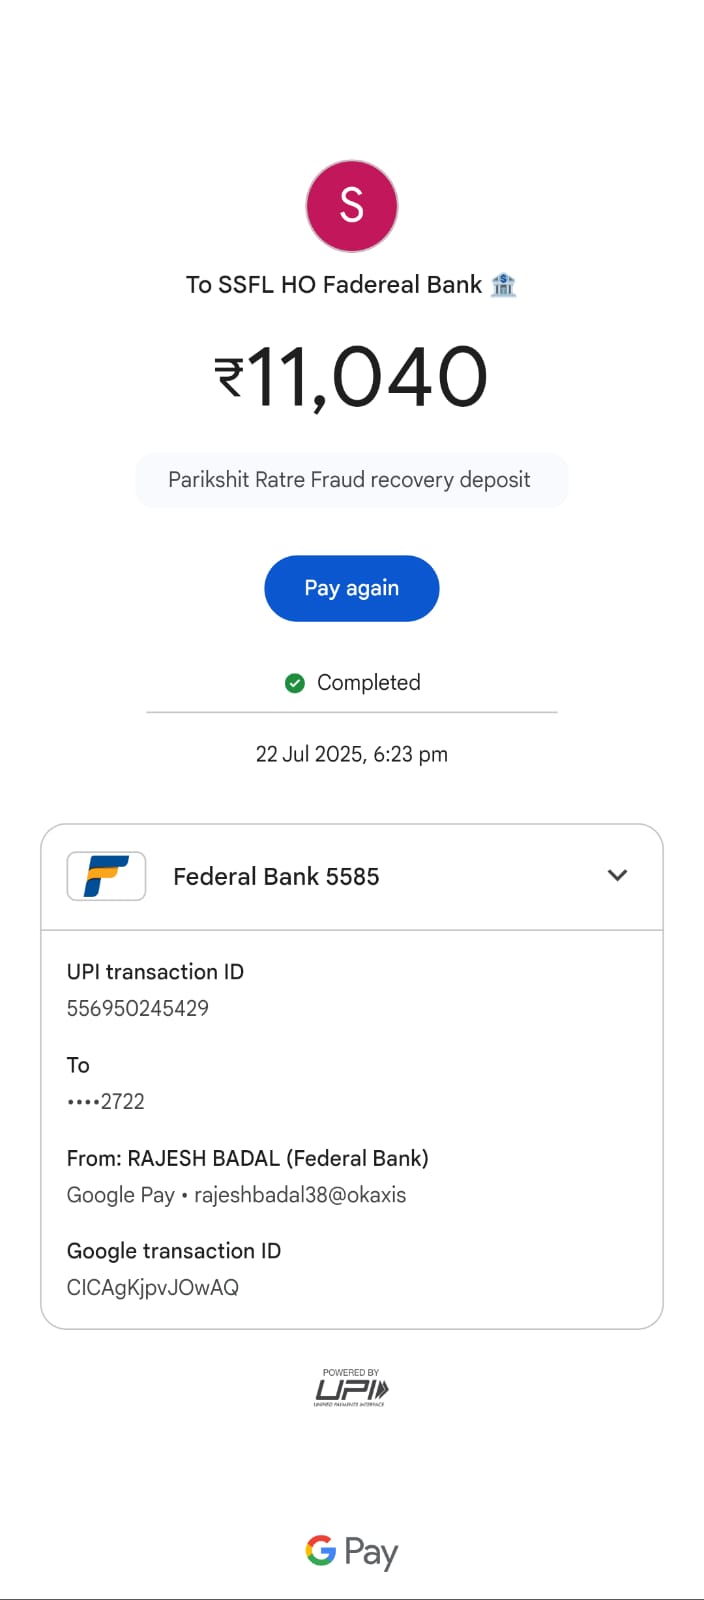This screenshot has height=1600, width=704.
Task: Click the rupee symbol beside the amount
Action: (x=229, y=378)
